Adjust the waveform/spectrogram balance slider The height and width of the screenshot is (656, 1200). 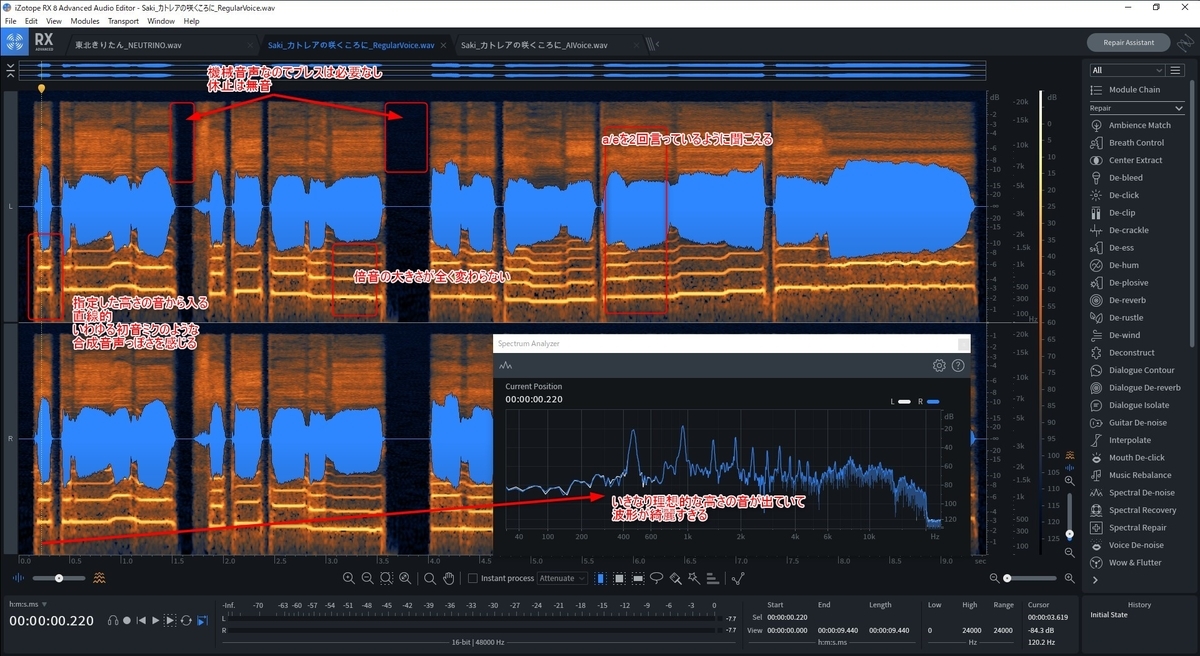click(59, 578)
